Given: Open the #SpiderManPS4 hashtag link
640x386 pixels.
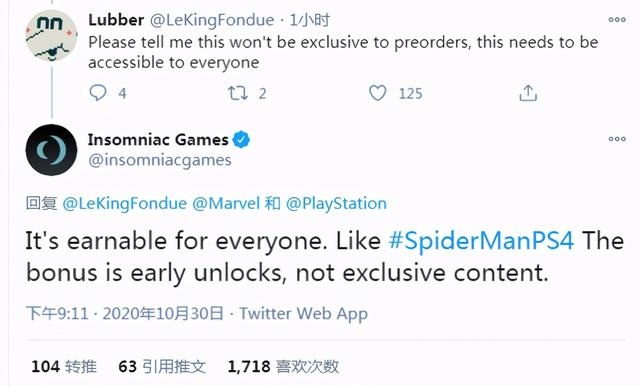Looking at the screenshot, I should coord(482,241).
